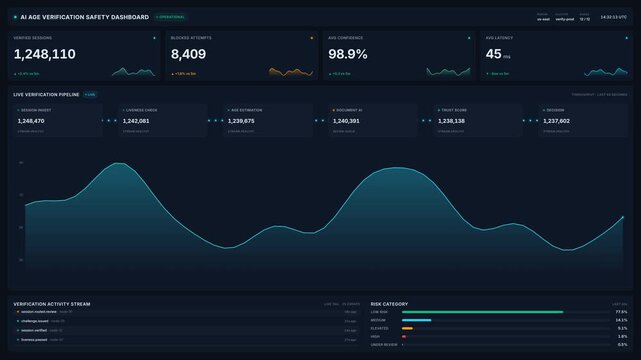Image resolution: width=641 pixels, height=360 pixels.
Task: Click the Under Review risk label
Action: (384, 344)
